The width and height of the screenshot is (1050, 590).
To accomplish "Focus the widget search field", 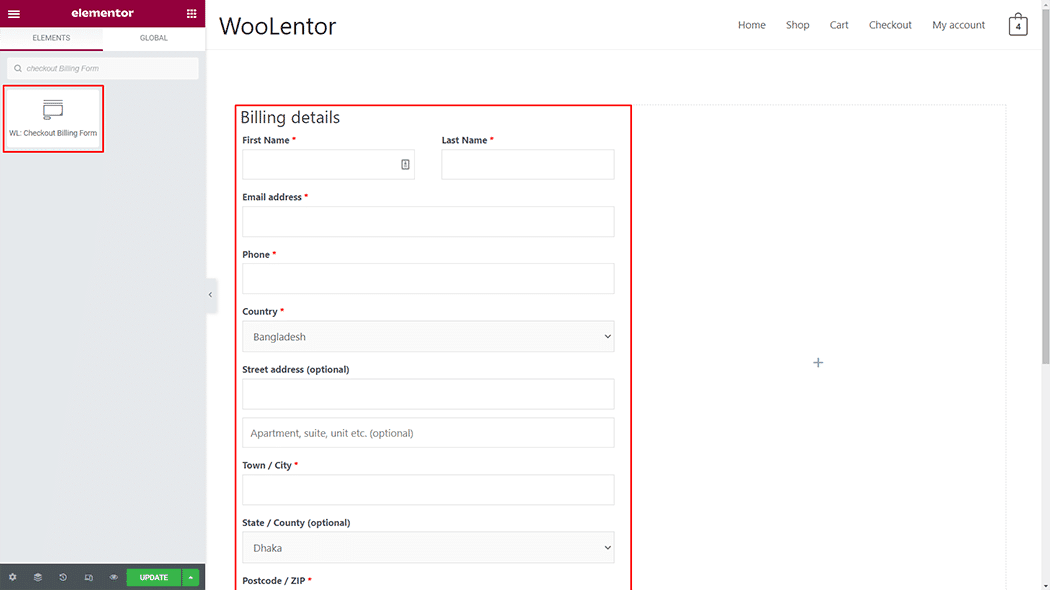I will [103, 68].
